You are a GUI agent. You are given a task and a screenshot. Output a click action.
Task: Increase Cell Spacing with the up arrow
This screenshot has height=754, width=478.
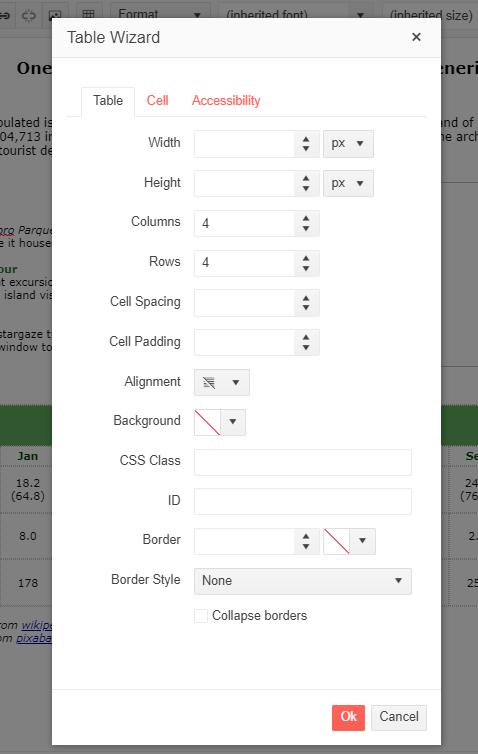(x=306, y=298)
